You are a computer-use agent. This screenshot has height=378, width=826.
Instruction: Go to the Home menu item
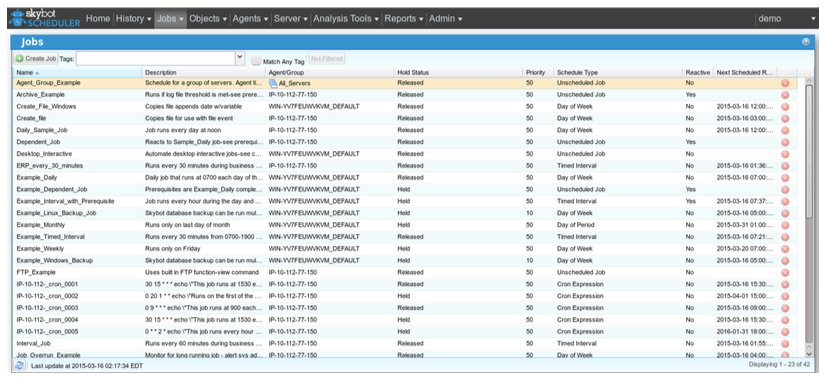pyautogui.click(x=98, y=18)
